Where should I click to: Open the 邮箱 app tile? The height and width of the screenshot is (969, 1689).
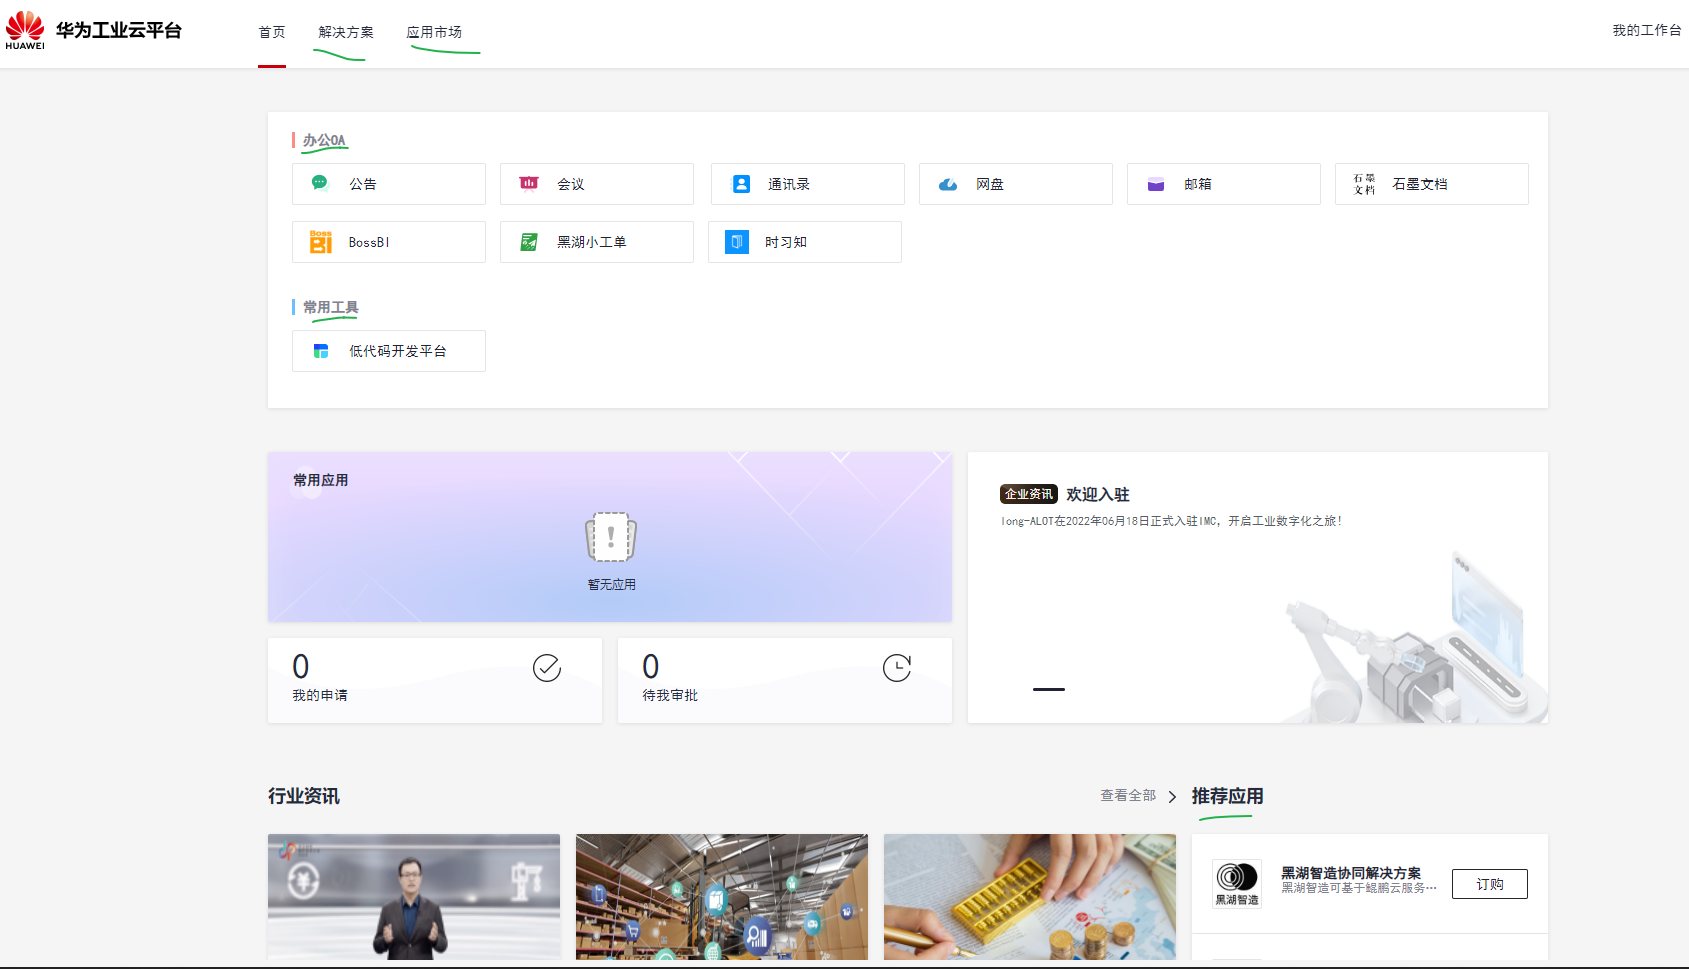[1224, 184]
